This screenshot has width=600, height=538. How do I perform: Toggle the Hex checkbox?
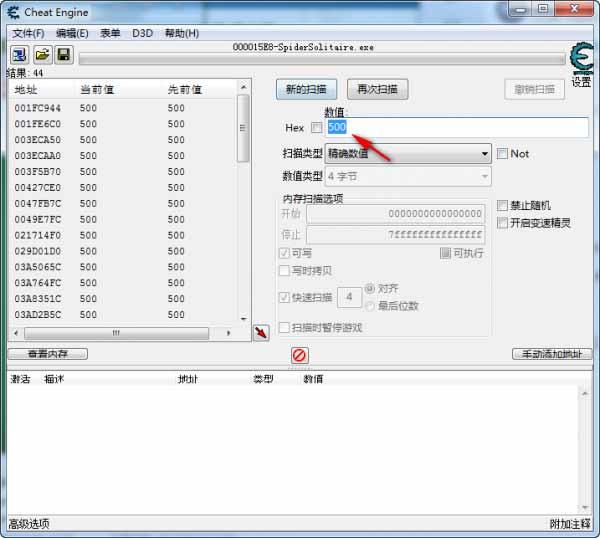(x=317, y=128)
